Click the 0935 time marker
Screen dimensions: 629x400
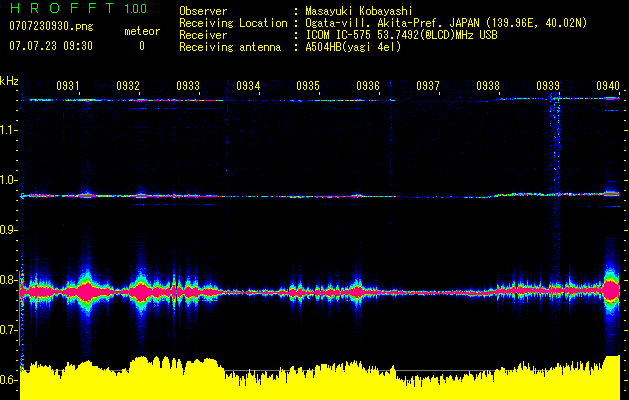point(308,85)
